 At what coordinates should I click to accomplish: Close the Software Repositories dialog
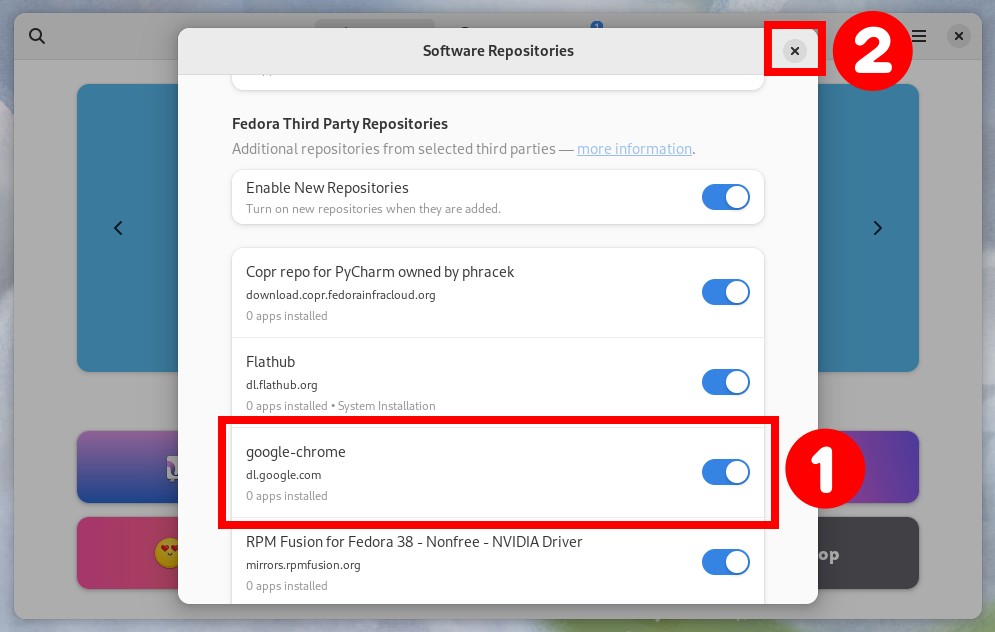tap(794, 51)
